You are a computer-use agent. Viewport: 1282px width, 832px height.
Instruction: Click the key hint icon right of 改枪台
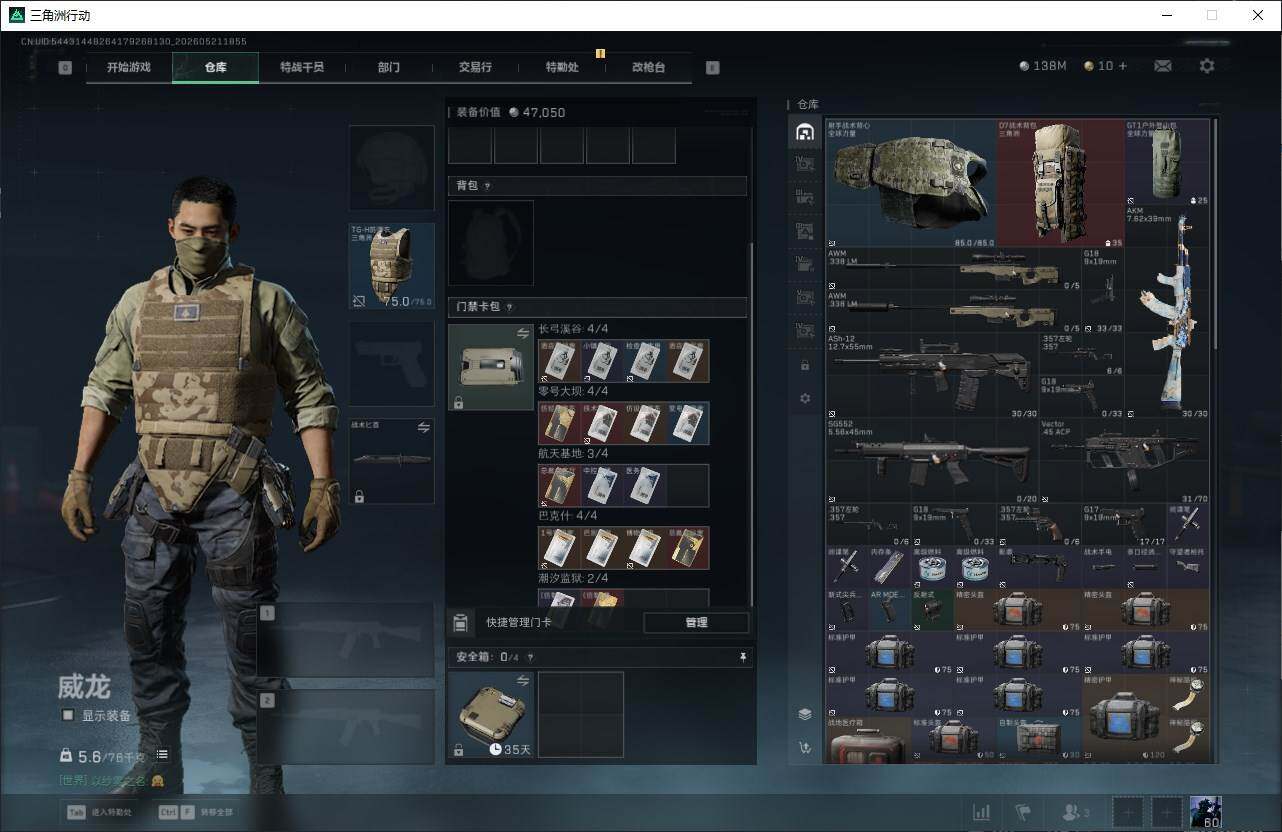[712, 68]
